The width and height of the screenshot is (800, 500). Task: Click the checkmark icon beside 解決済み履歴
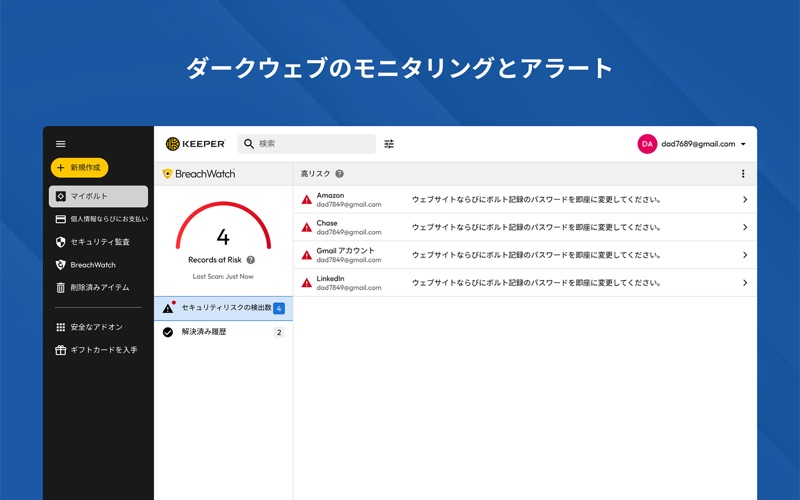pos(168,332)
